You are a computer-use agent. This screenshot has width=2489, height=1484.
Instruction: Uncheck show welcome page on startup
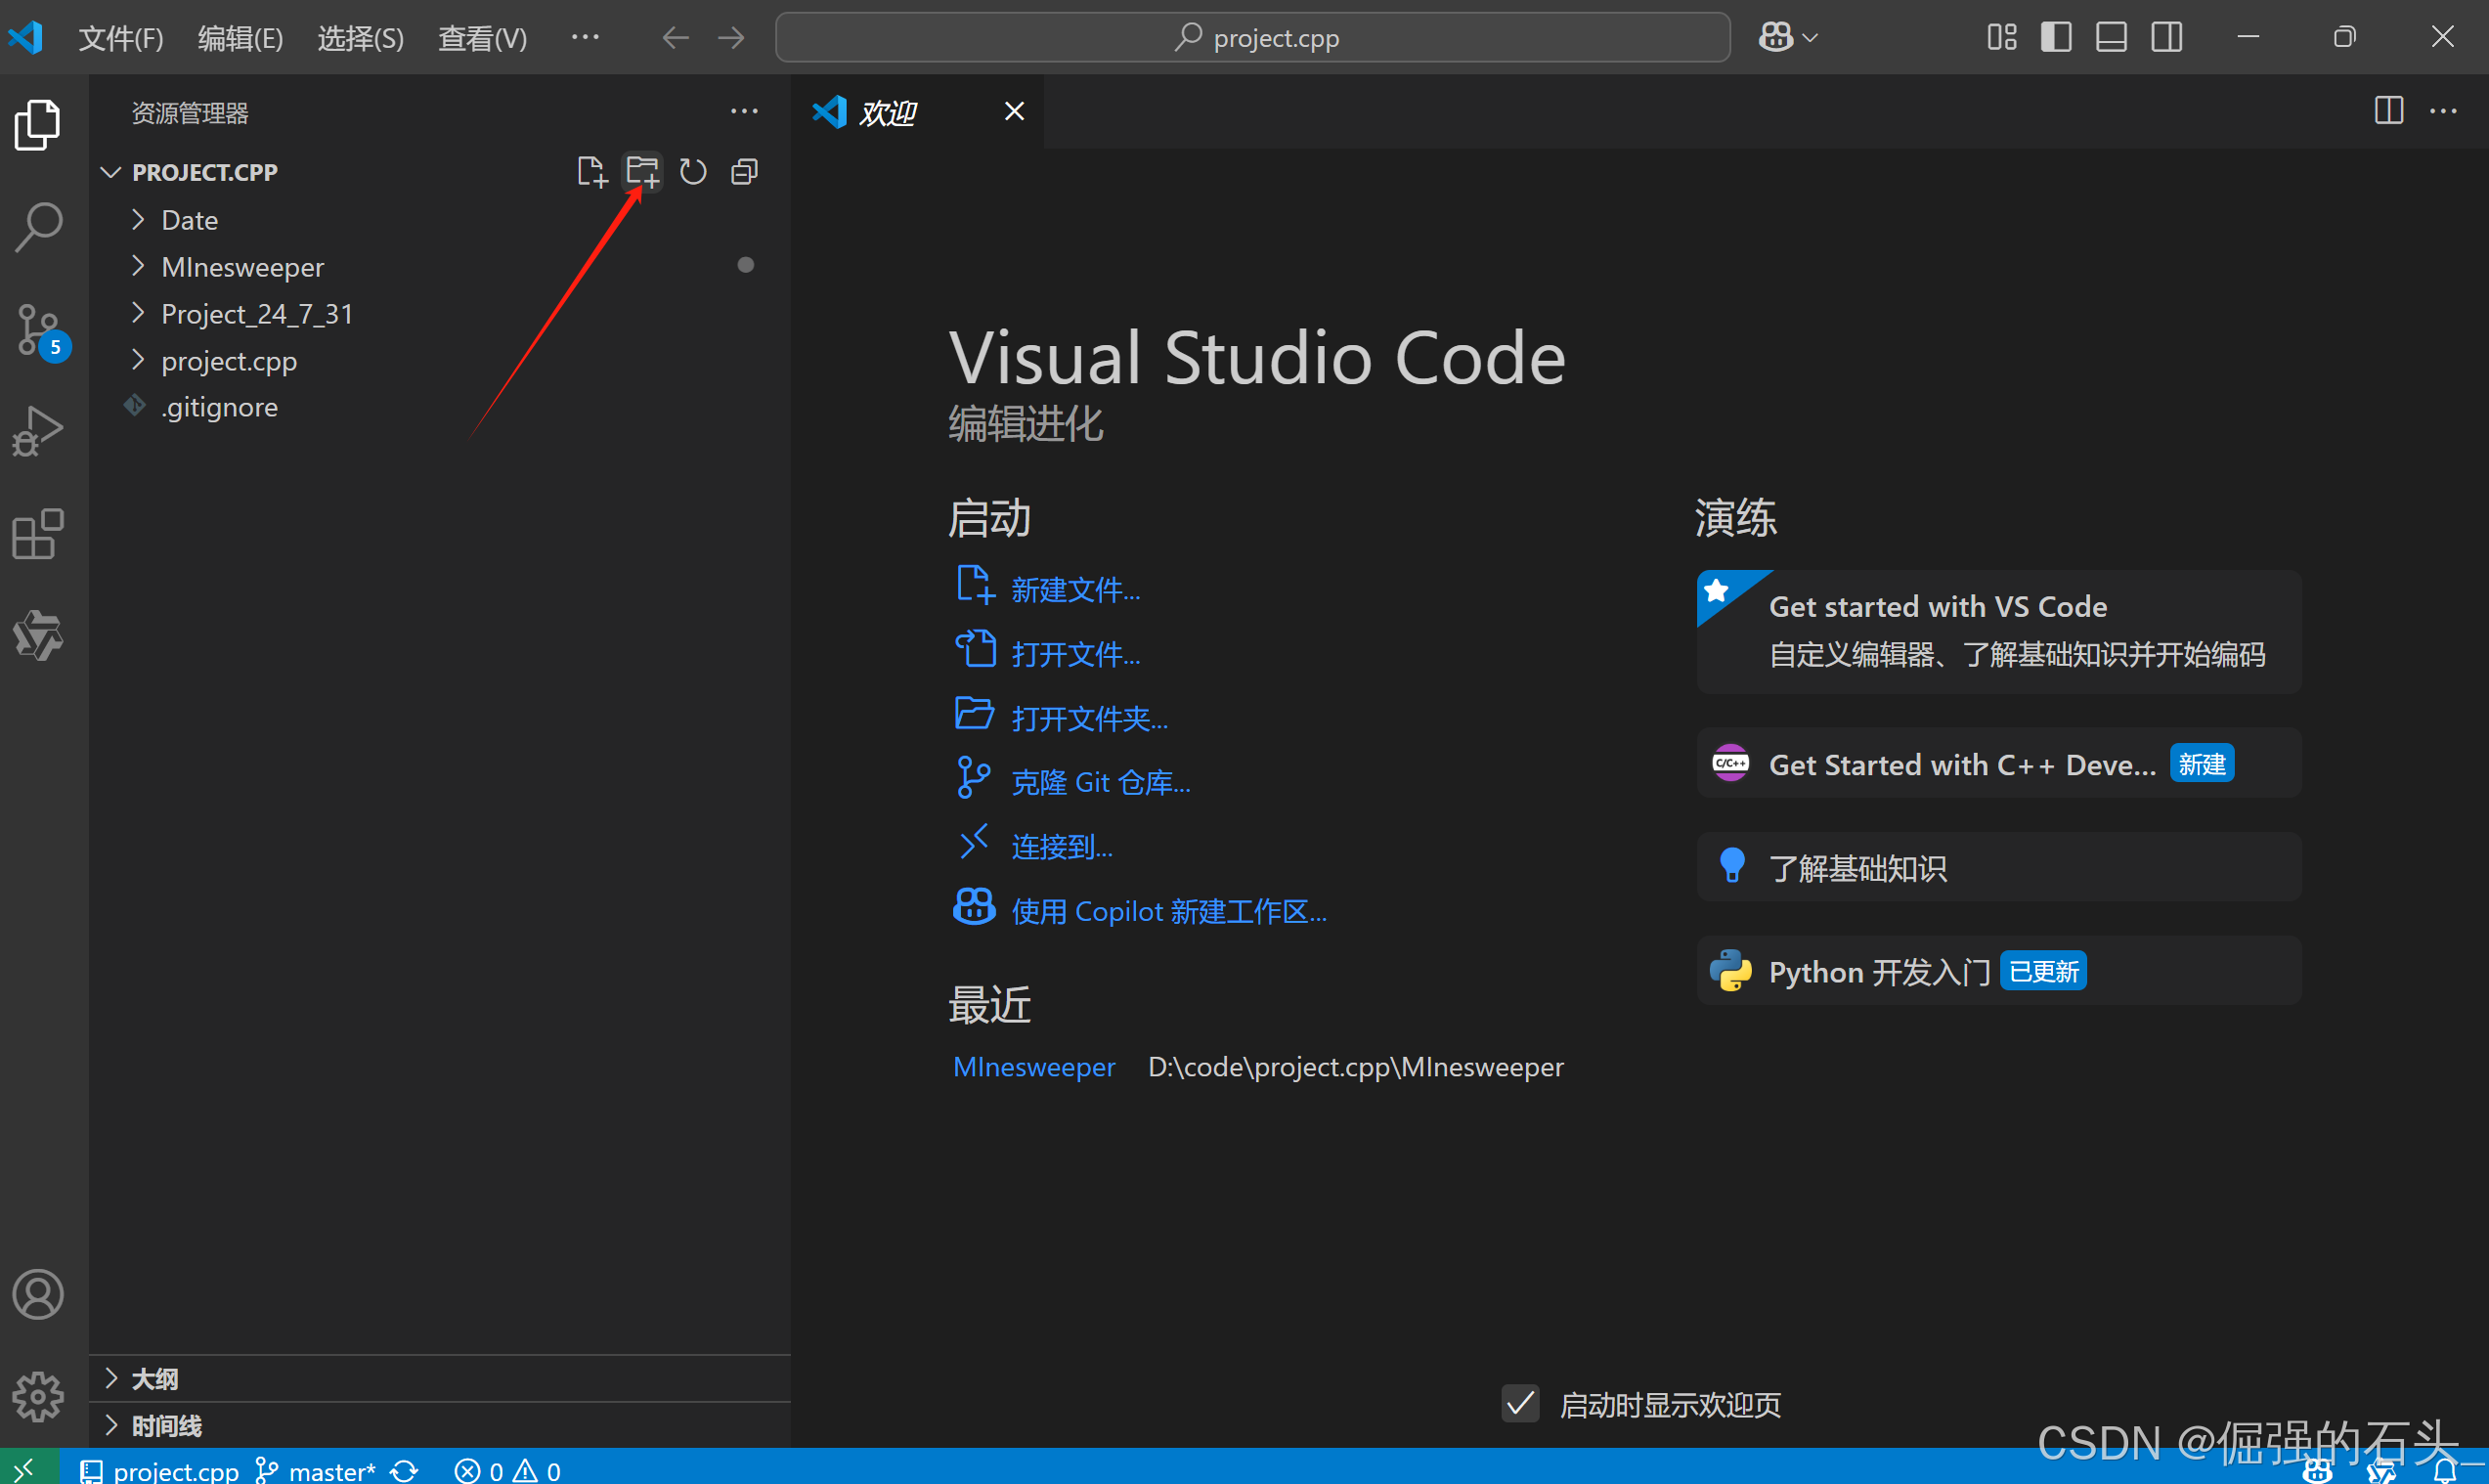tap(1520, 1404)
